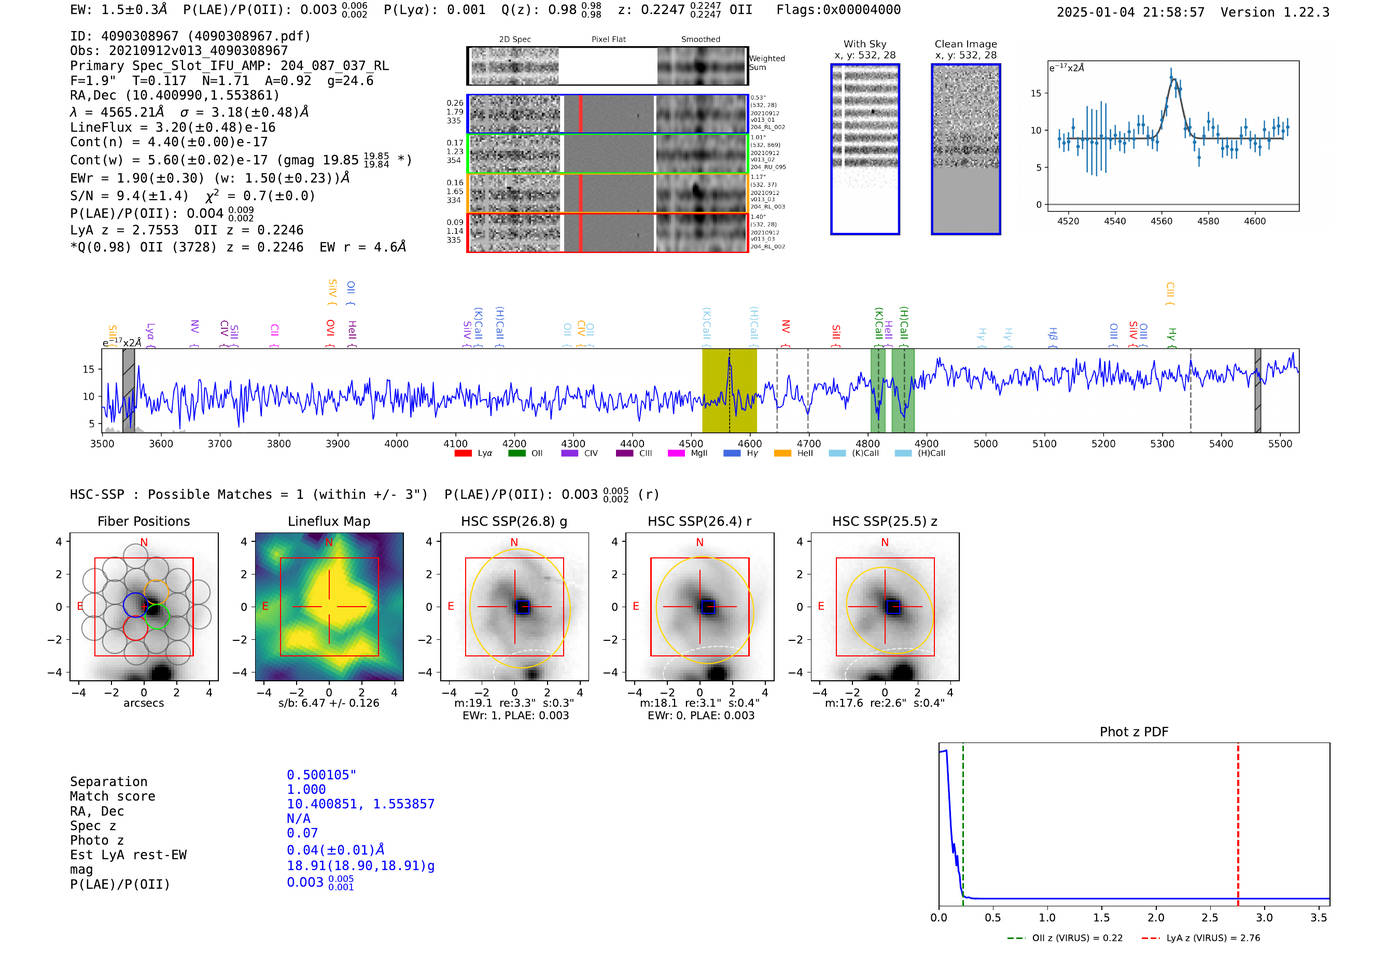Click the Spec z value N/A

pyautogui.click(x=299, y=818)
